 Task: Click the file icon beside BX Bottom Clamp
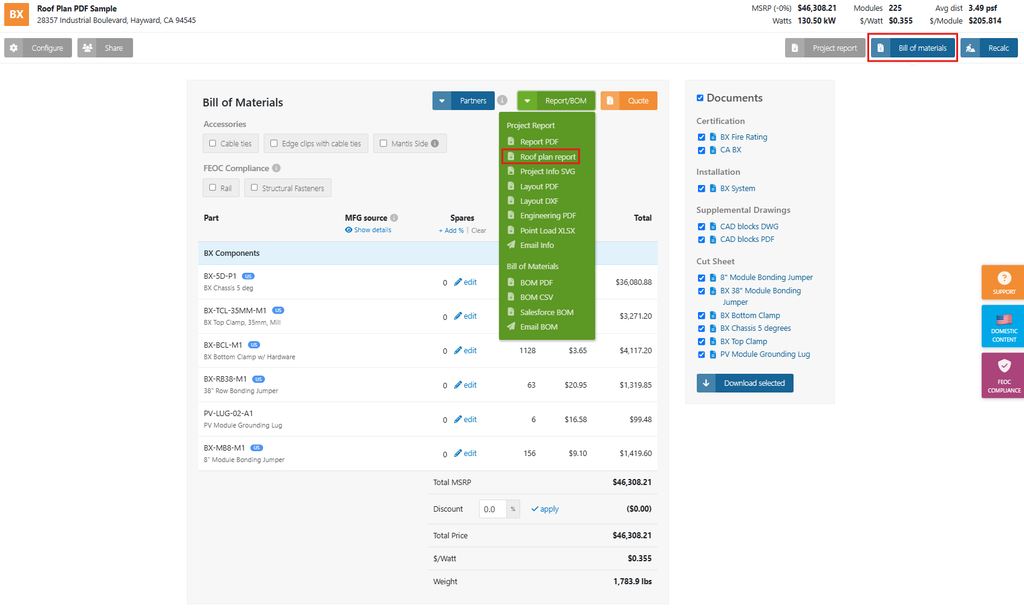point(713,315)
